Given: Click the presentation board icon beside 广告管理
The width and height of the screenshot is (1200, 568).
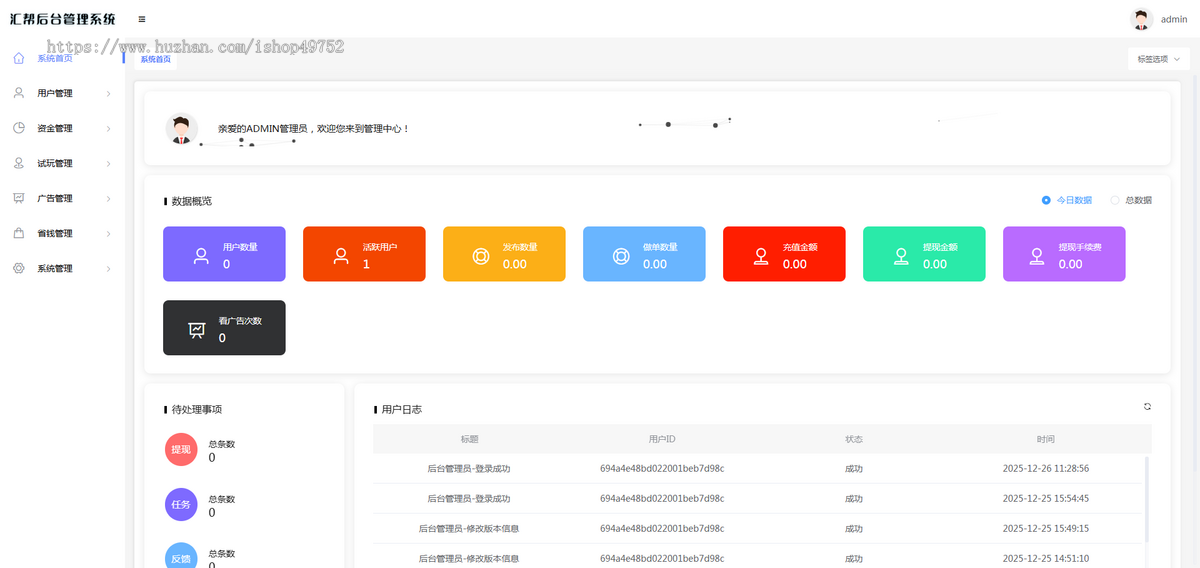Looking at the screenshot, I should 18,198.
